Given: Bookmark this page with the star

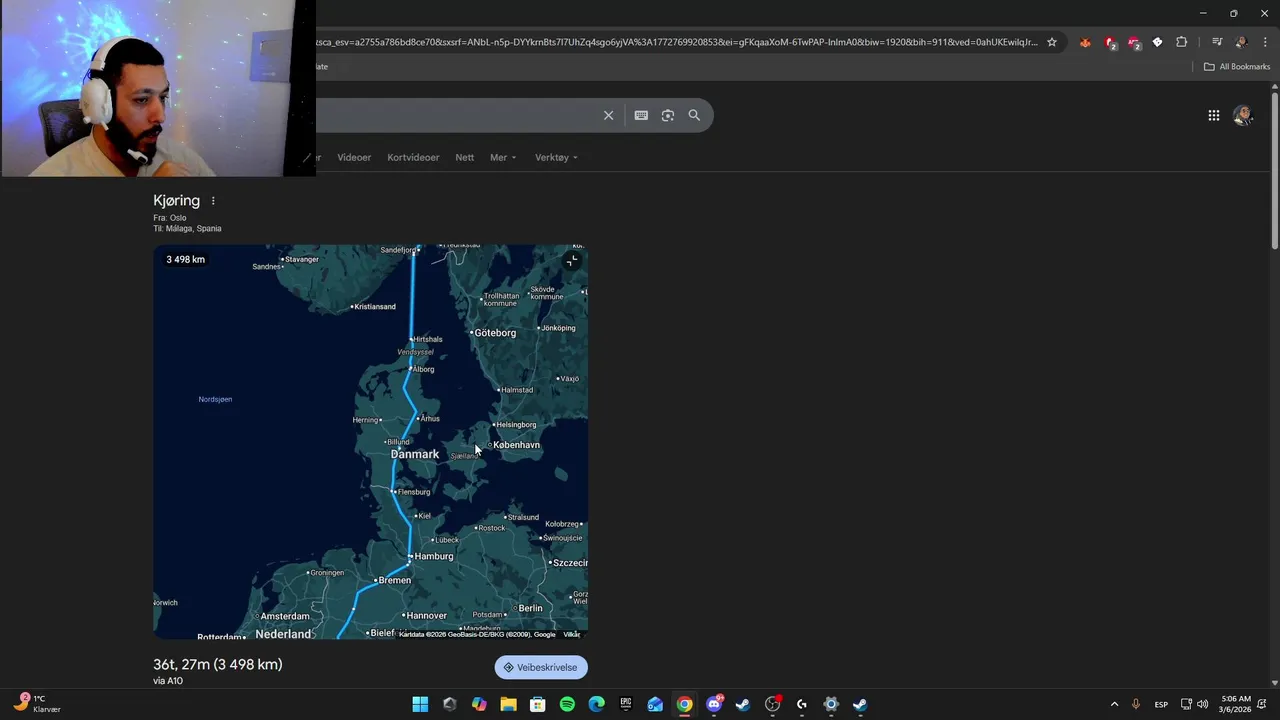Looking at the screenshot, I should (1052, 42).
